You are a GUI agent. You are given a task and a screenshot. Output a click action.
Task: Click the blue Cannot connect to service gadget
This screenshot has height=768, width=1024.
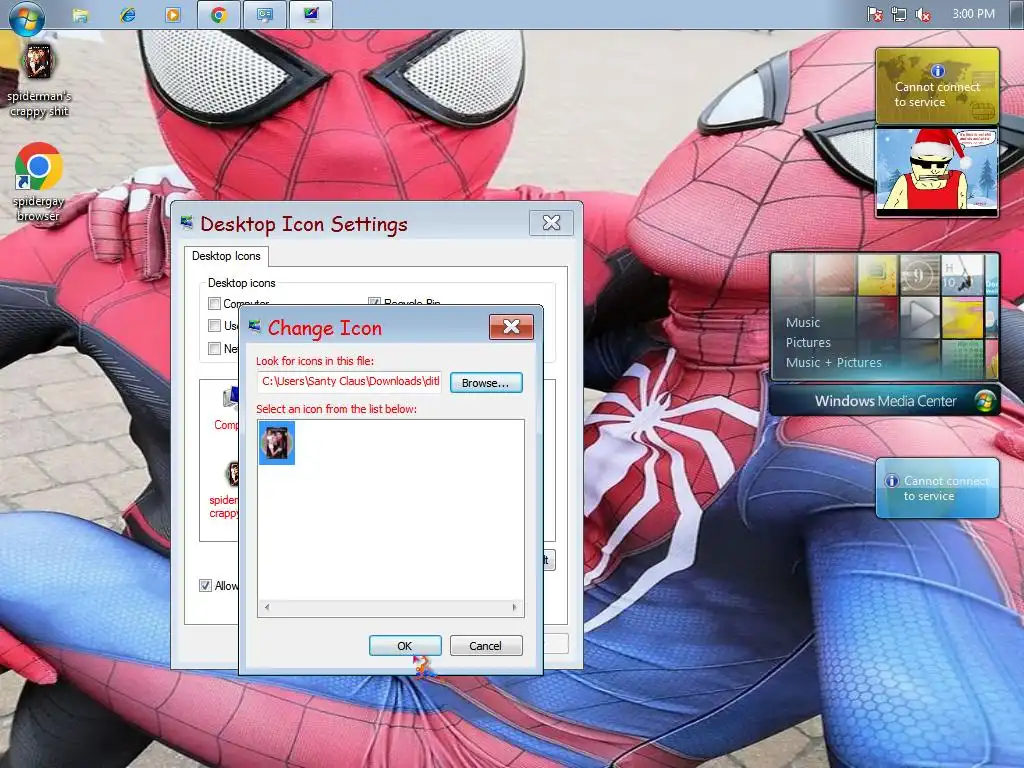[937, 488]
